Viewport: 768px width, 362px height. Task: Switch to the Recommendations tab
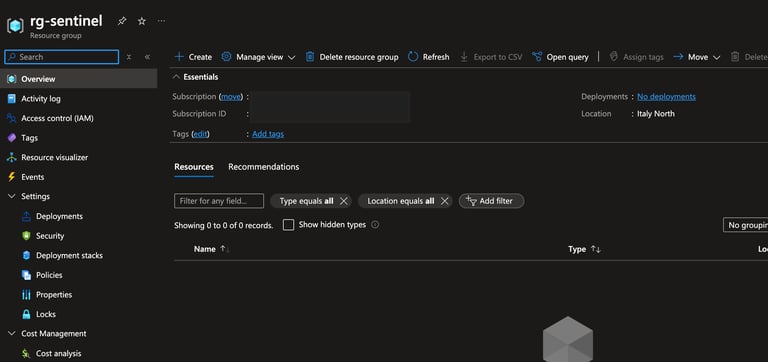pyautogui.click(x=264, y=167)
